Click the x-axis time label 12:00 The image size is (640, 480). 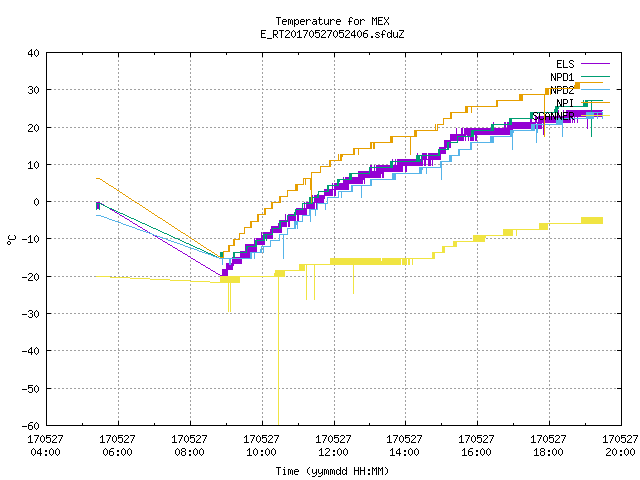333,452
